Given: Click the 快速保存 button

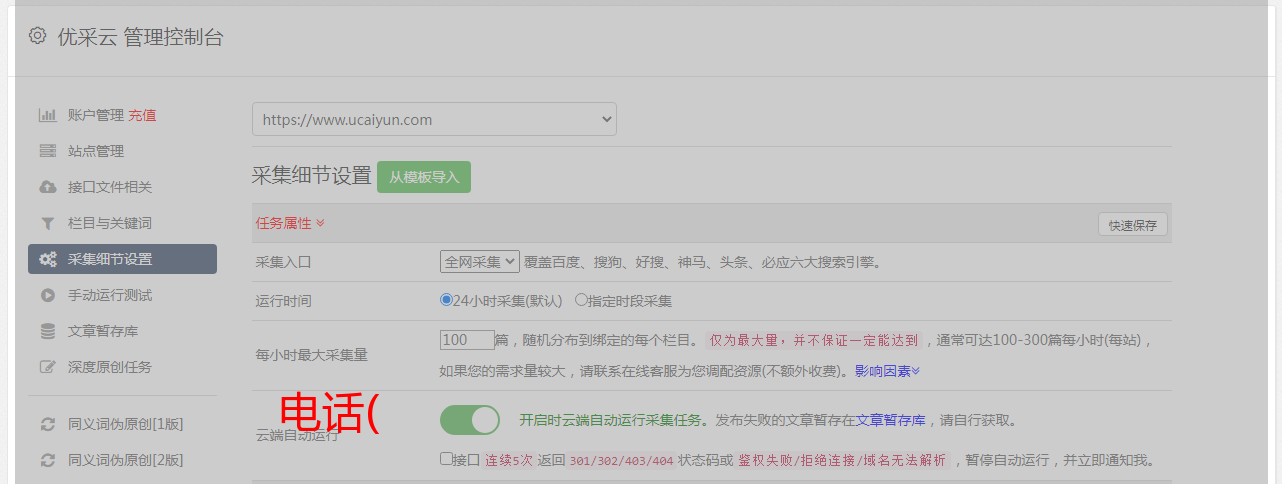Looking at the screenshot, I should [x=1132, y=225].
